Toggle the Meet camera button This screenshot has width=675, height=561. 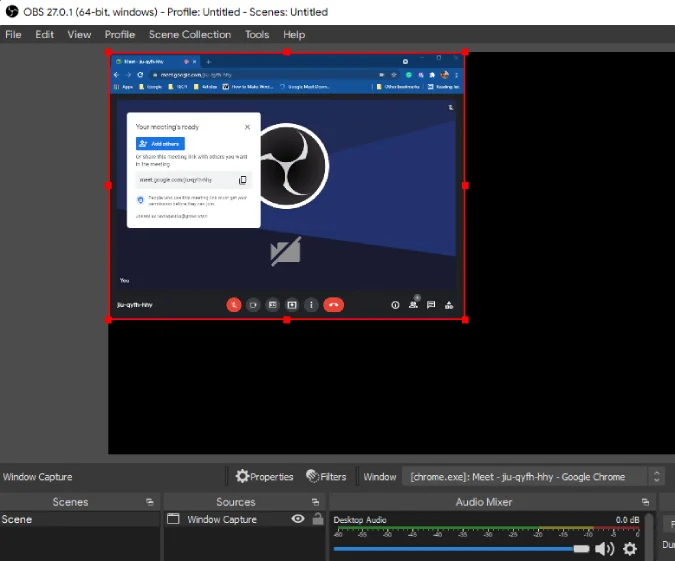pos(253,305)
